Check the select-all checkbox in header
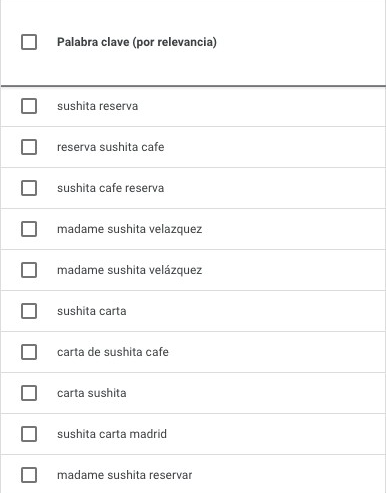386x493 pixels. coord(29,42)
